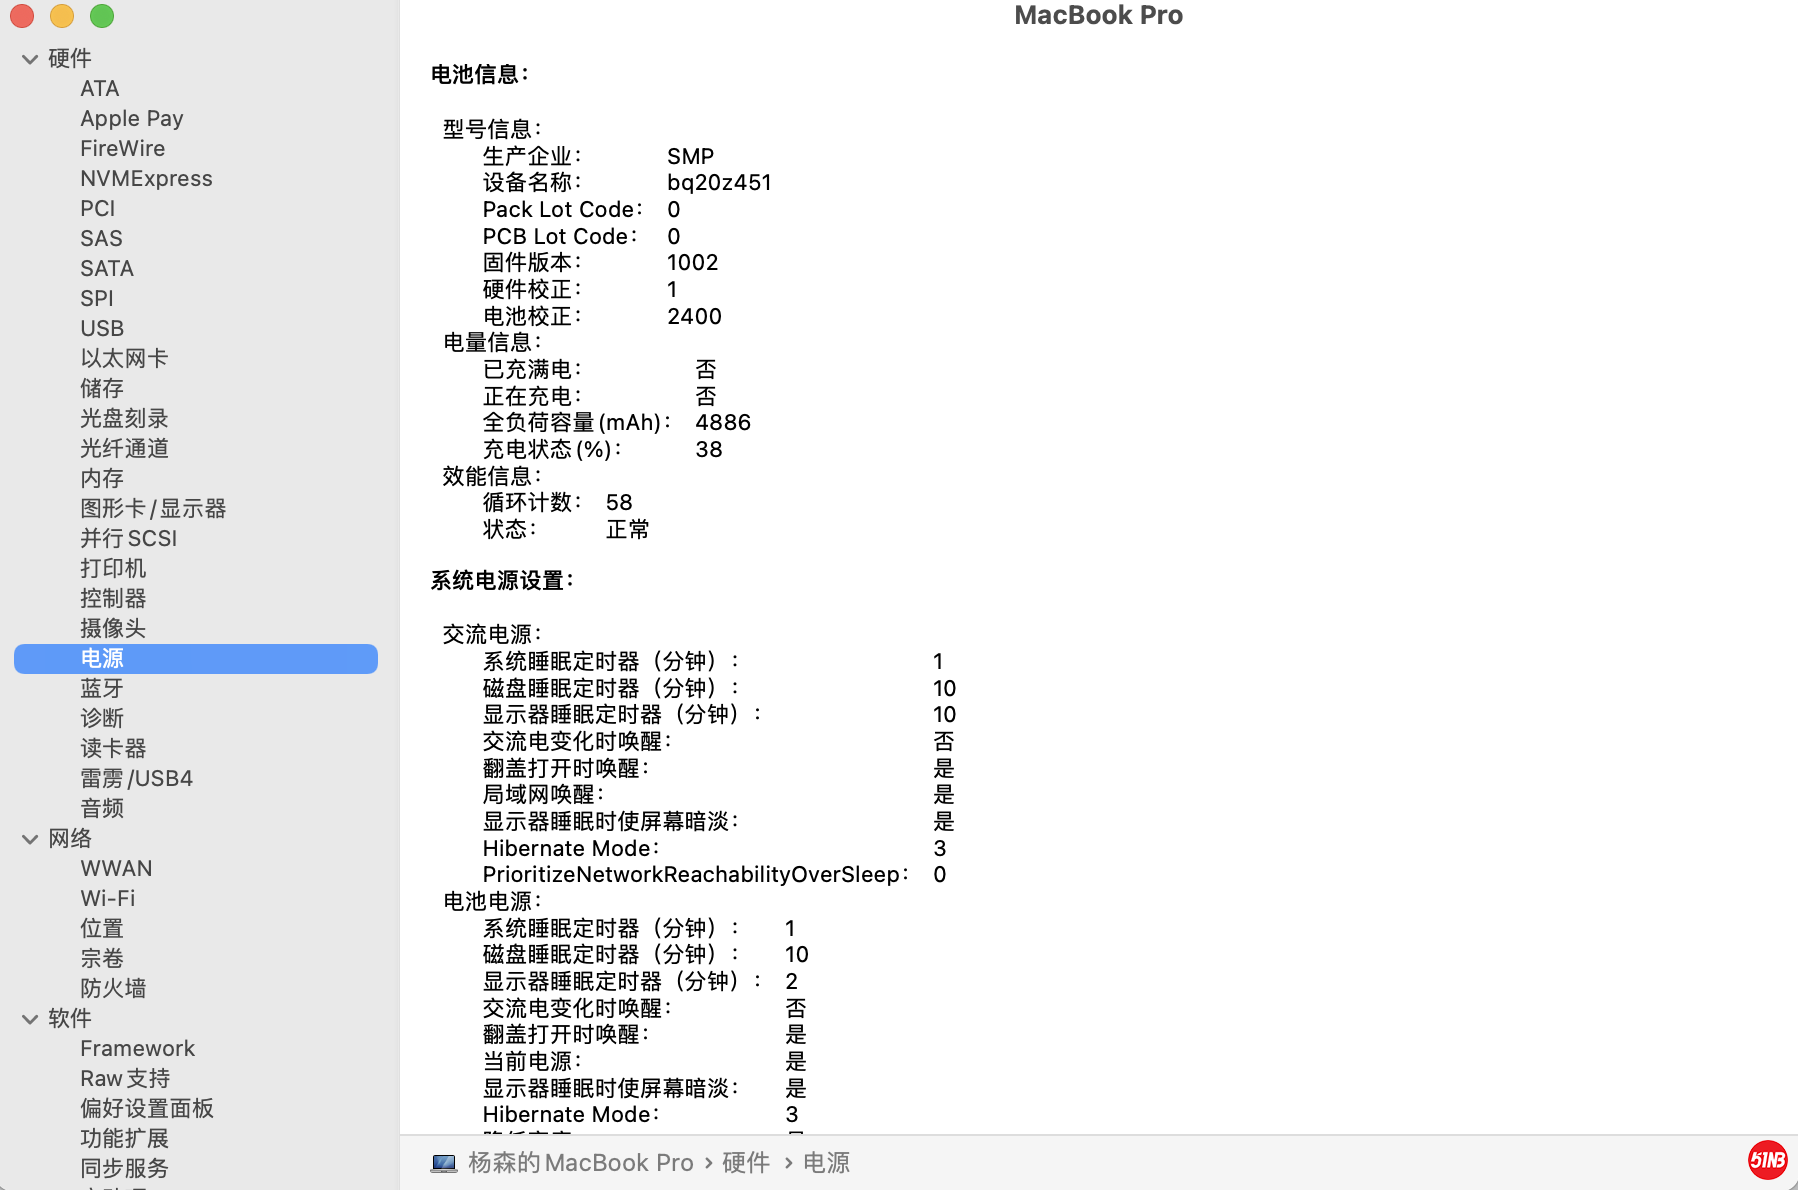Select WWAN under 网络
Screen dimensions: 1798x1190
116,869
